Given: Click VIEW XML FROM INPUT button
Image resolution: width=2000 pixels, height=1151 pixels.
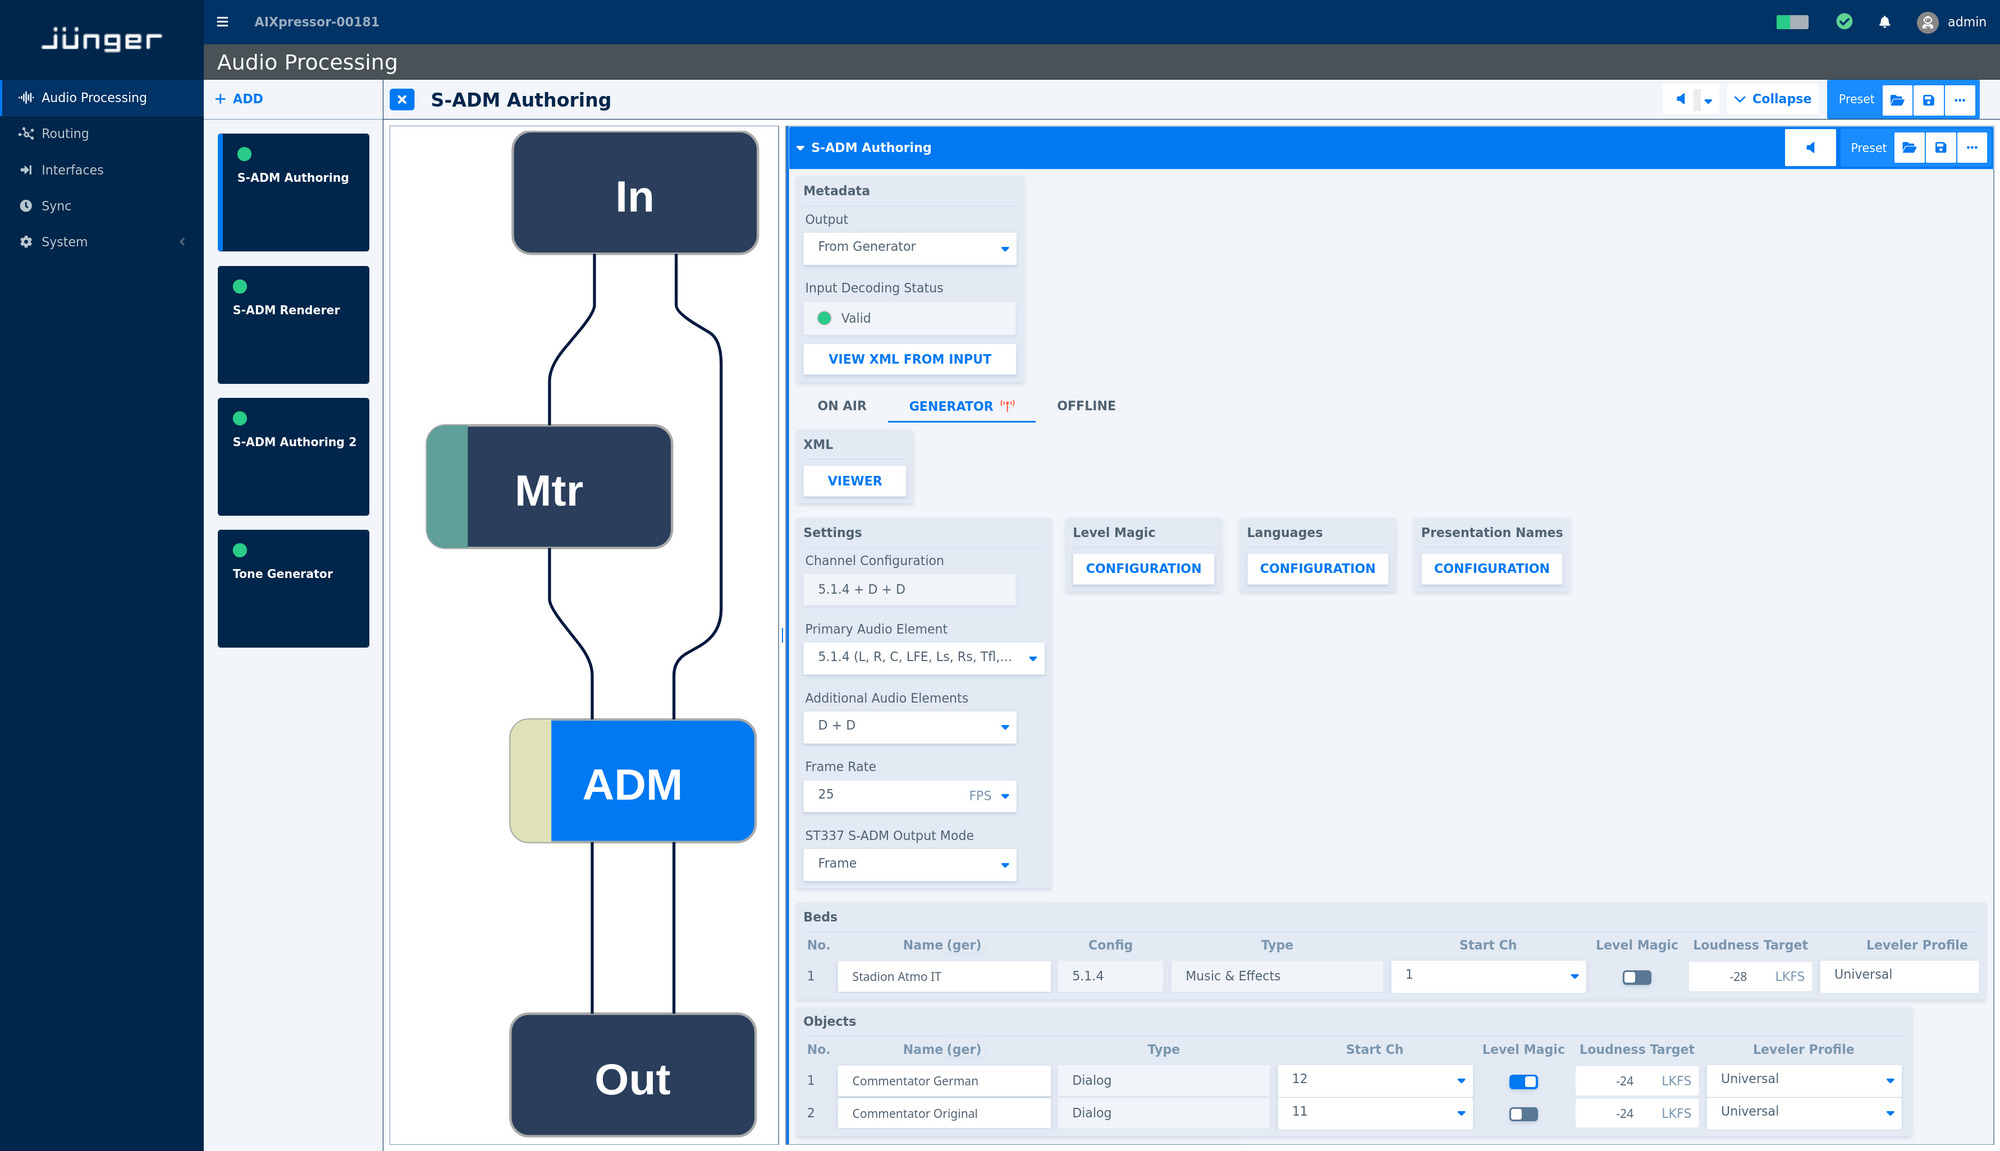Looking at the screenshot, I should 909,358.
